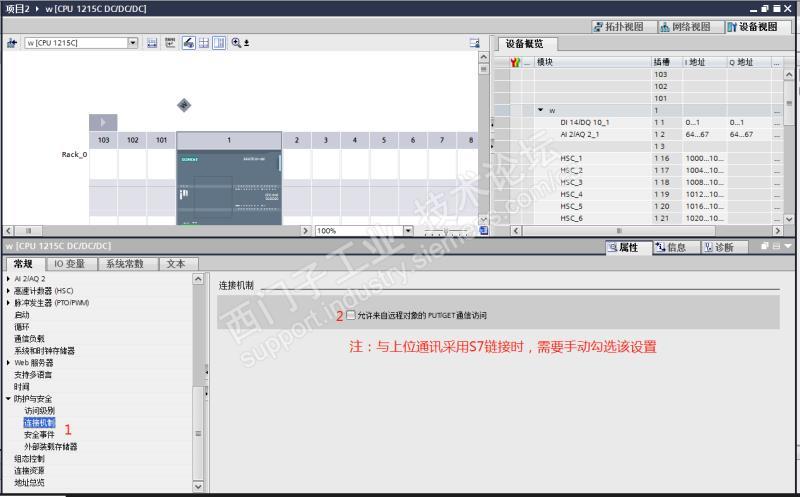Open the 诊断 diagnostics tab
Viewport: 800px width, 497px height.
coord(724,247)
